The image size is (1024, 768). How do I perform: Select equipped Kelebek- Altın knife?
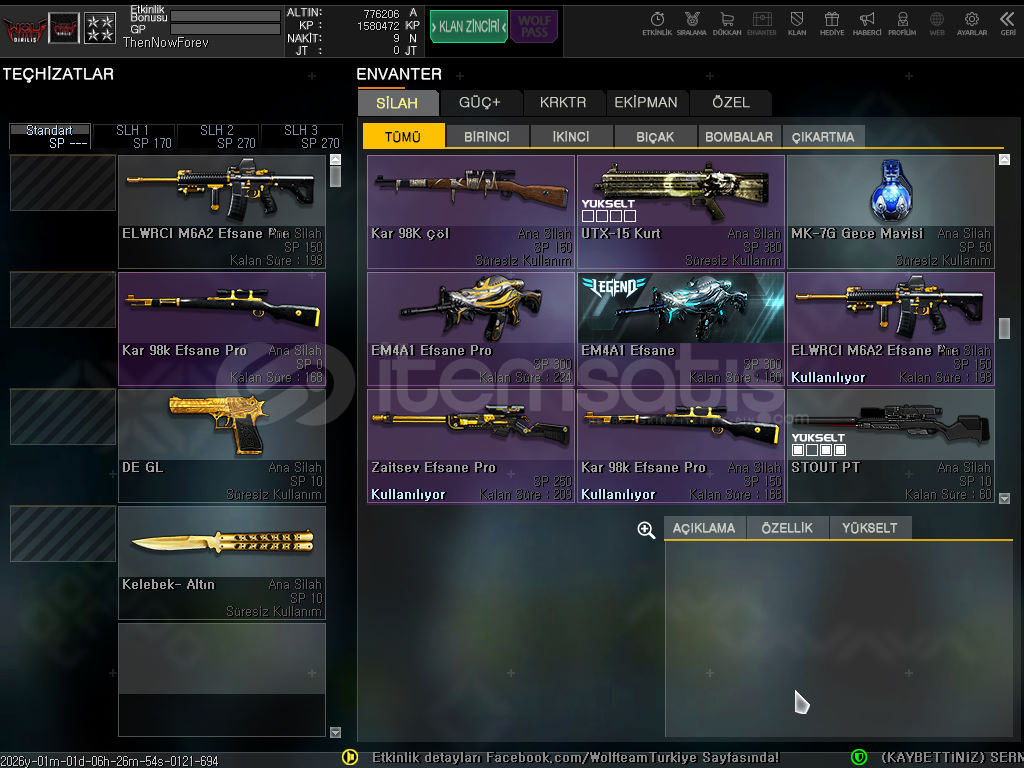222,563
